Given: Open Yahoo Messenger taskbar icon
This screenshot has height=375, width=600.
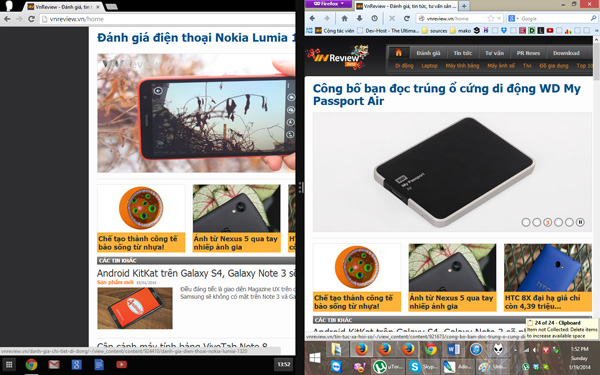Looking at the screenshot, I should pyautogui.click(x=359, y=367).
